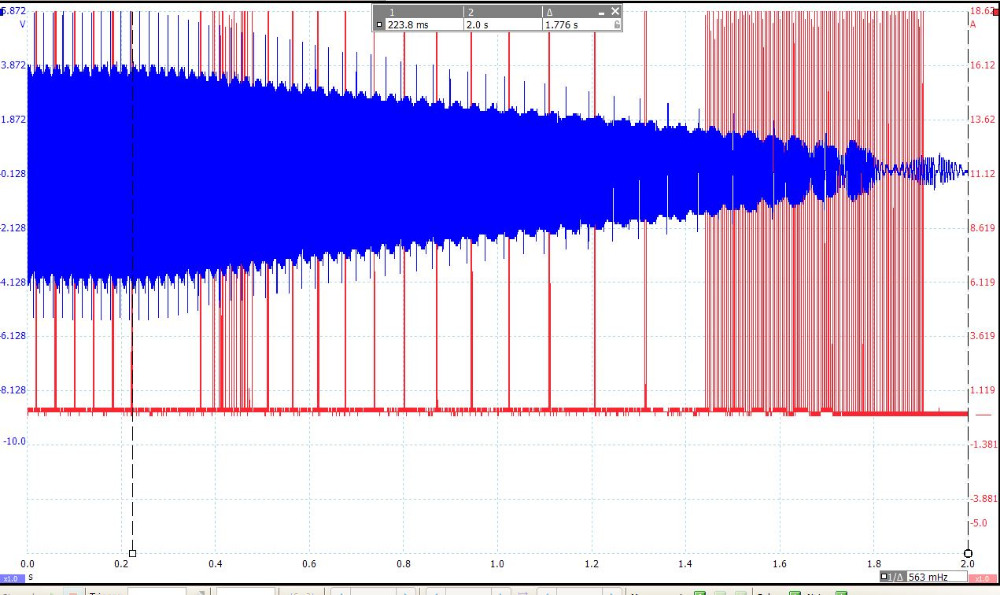Viewport: 1000px width, 595px height.
Task: Grab the square time ruler handle near 0.2 s
Action: [132, 553]
